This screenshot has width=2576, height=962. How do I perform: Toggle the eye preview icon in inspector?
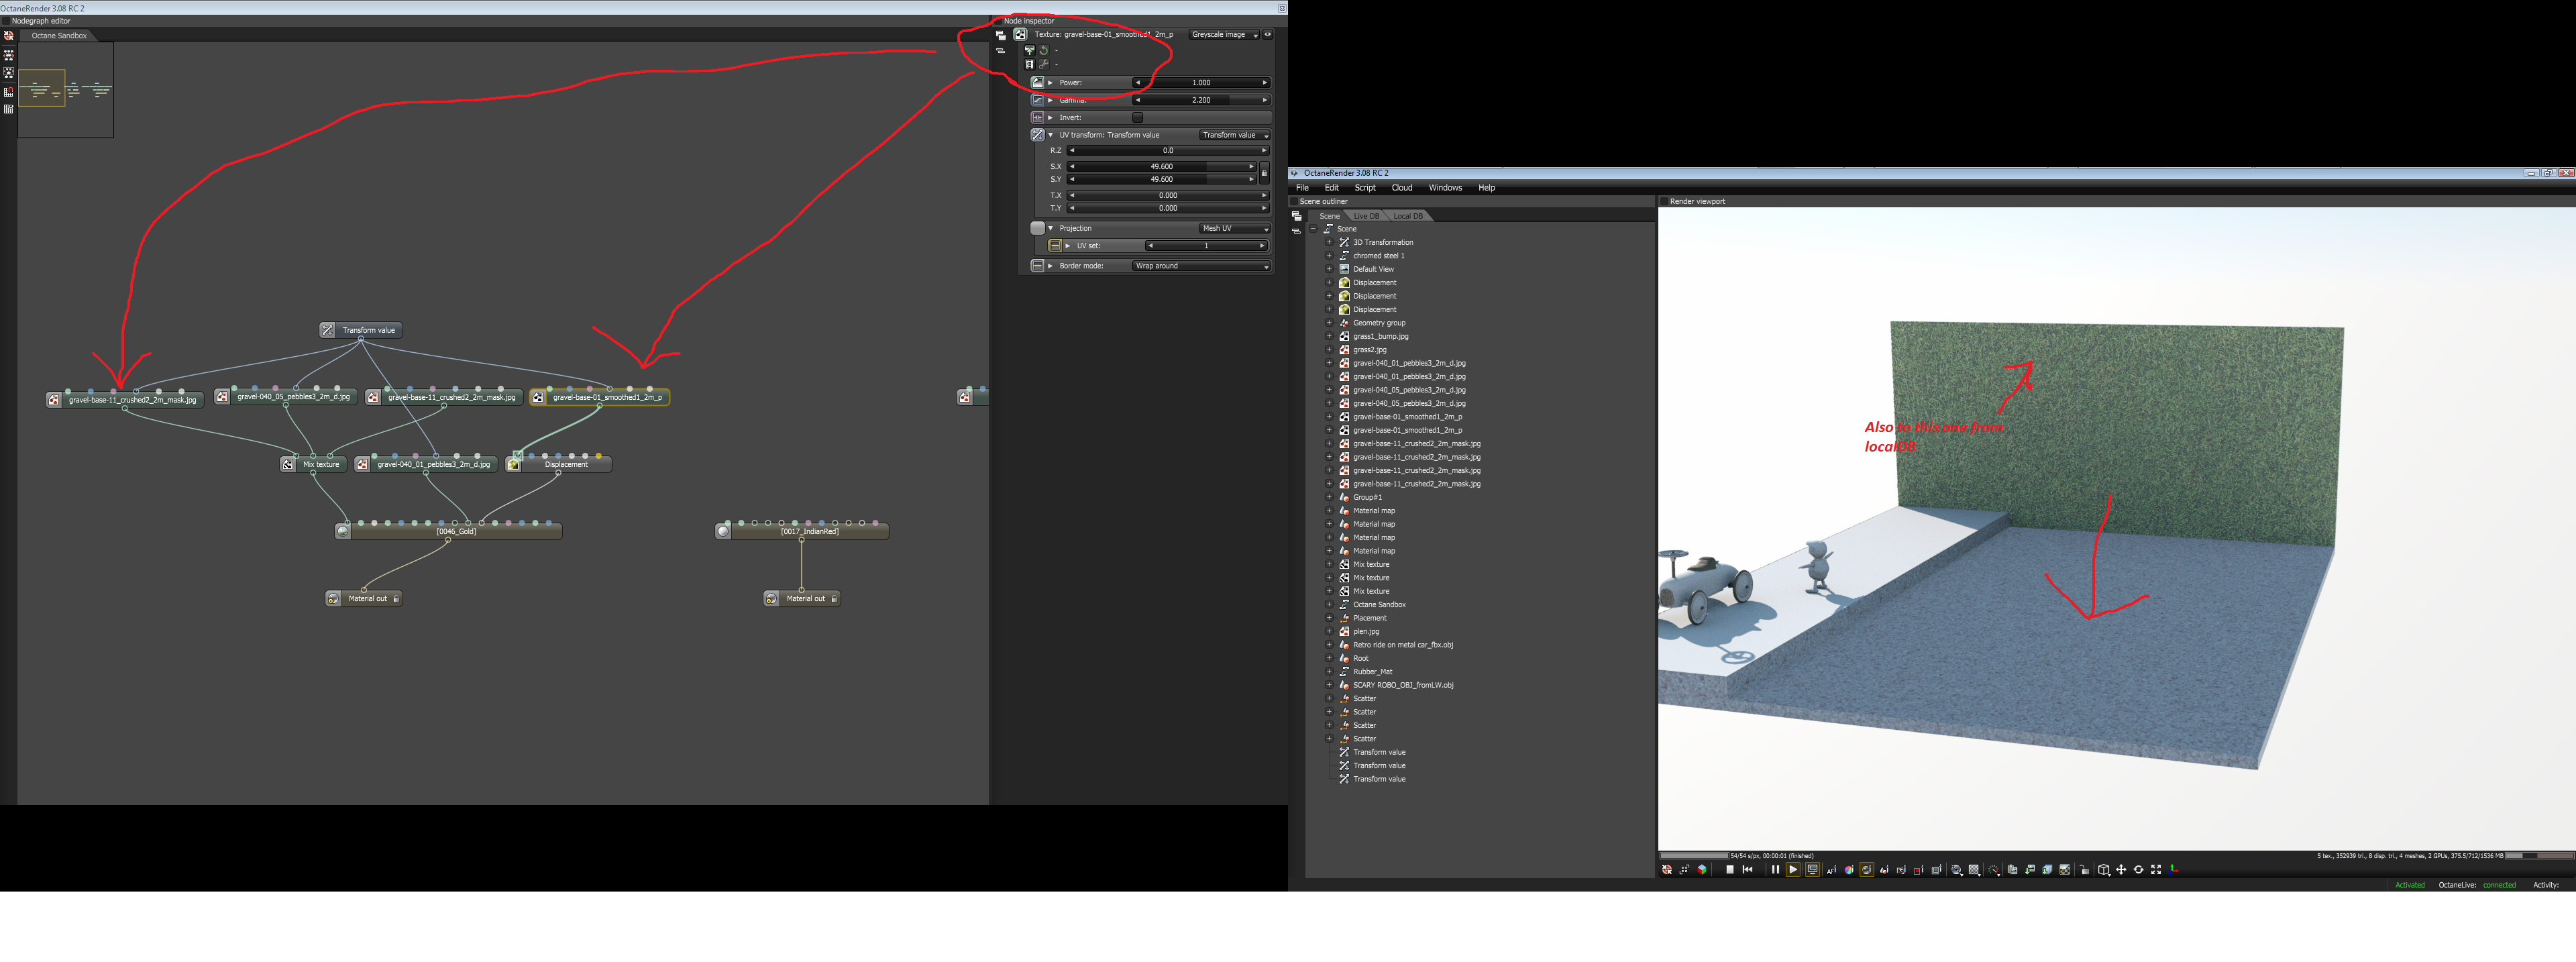[x=1268, y=34]
